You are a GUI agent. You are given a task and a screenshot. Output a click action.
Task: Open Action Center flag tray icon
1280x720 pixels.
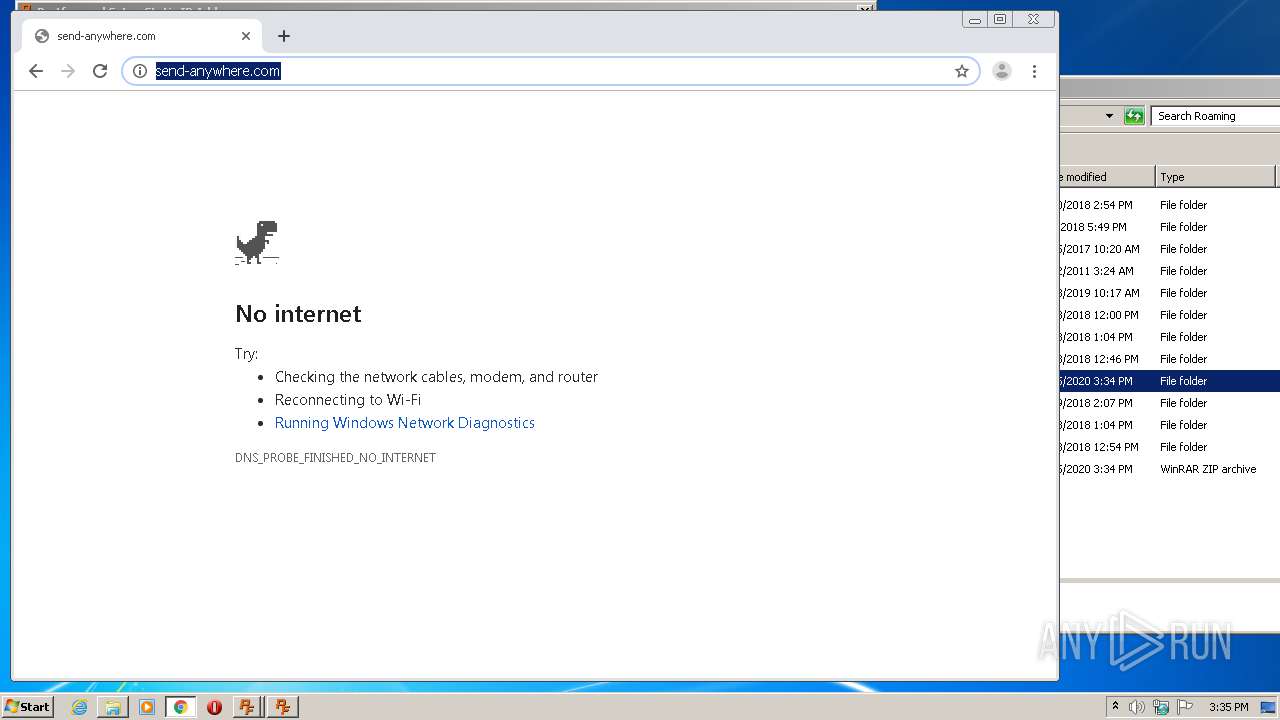1185,707
